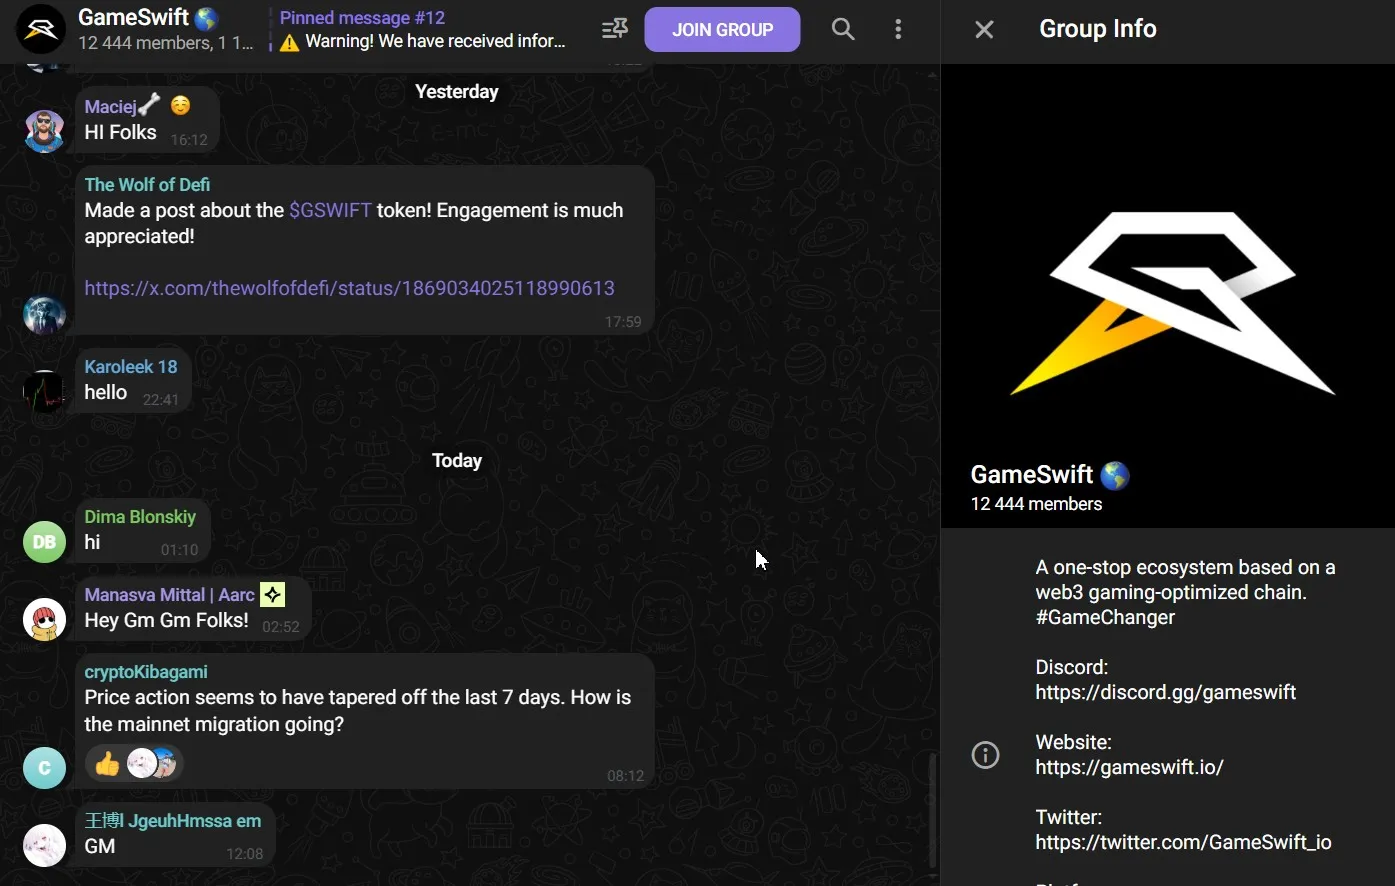Click the GameSwift chat header avatar
1395x886 pixels.
tap(41, 29)
